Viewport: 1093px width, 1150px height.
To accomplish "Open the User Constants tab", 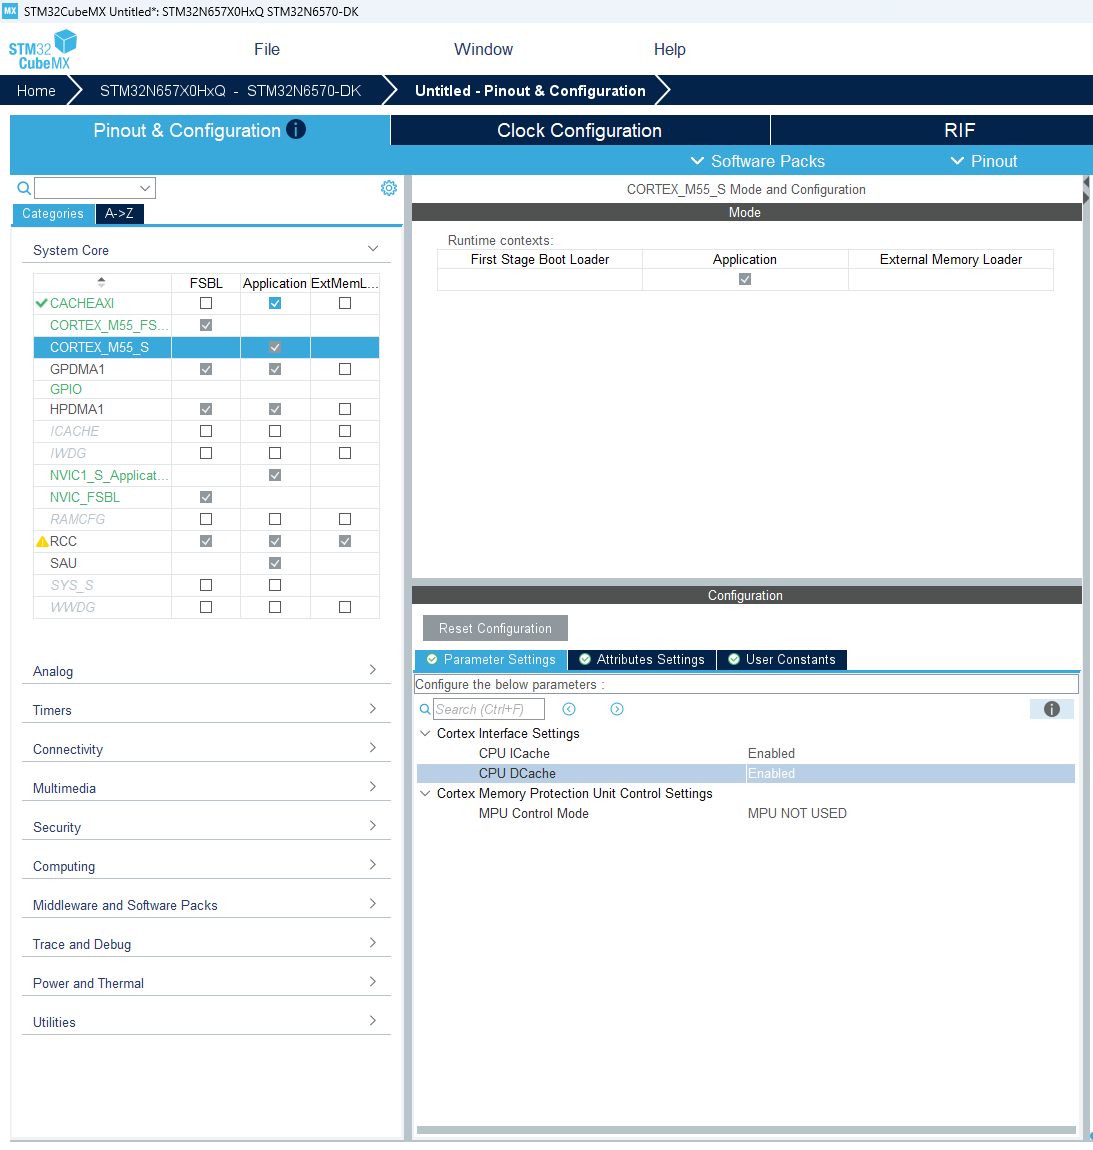I will (x=782, y=659).
